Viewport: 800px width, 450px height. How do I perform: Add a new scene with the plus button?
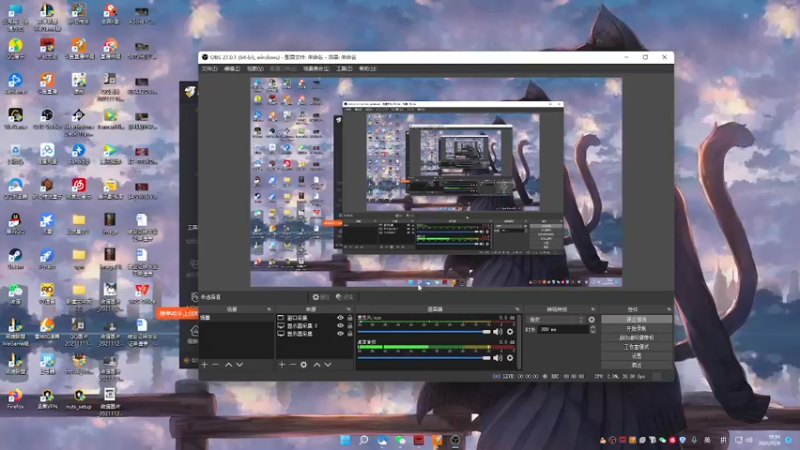tap(205, 365)
